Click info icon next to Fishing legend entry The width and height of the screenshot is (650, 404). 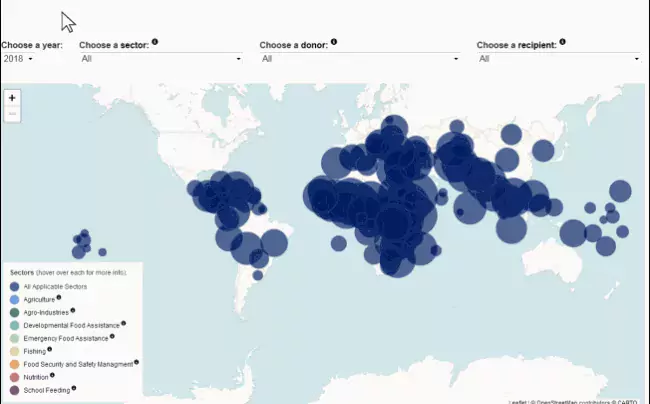(49, 350)
